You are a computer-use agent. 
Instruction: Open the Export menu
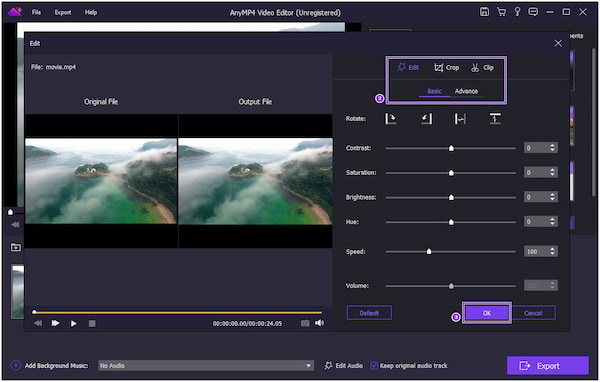coord(63,12)
